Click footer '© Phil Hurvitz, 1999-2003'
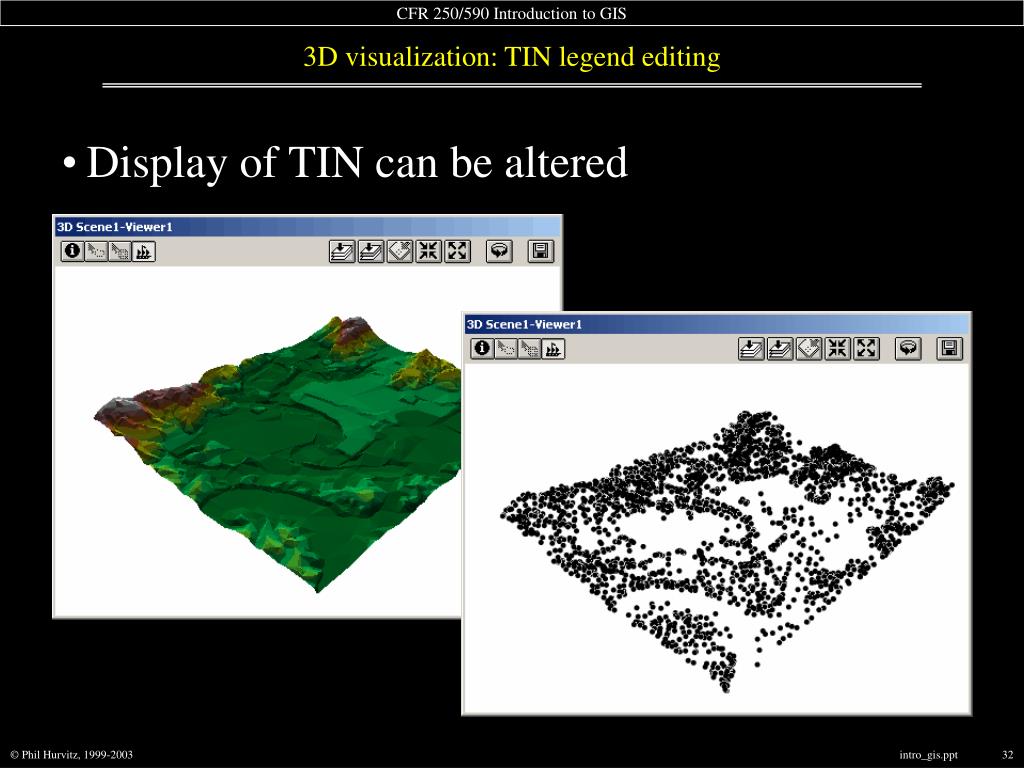Image resolution: width=1024 pixels, height=768 pixels. (72, 755)
